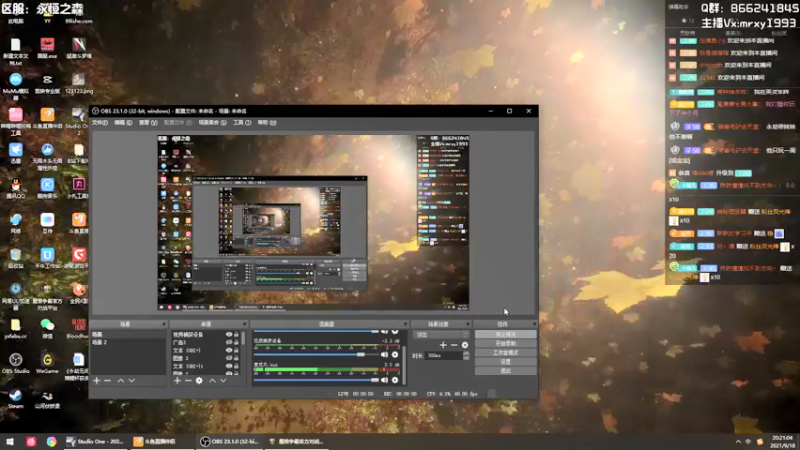Toggle visibility of 视频捕获设备 source

(229, 335)
